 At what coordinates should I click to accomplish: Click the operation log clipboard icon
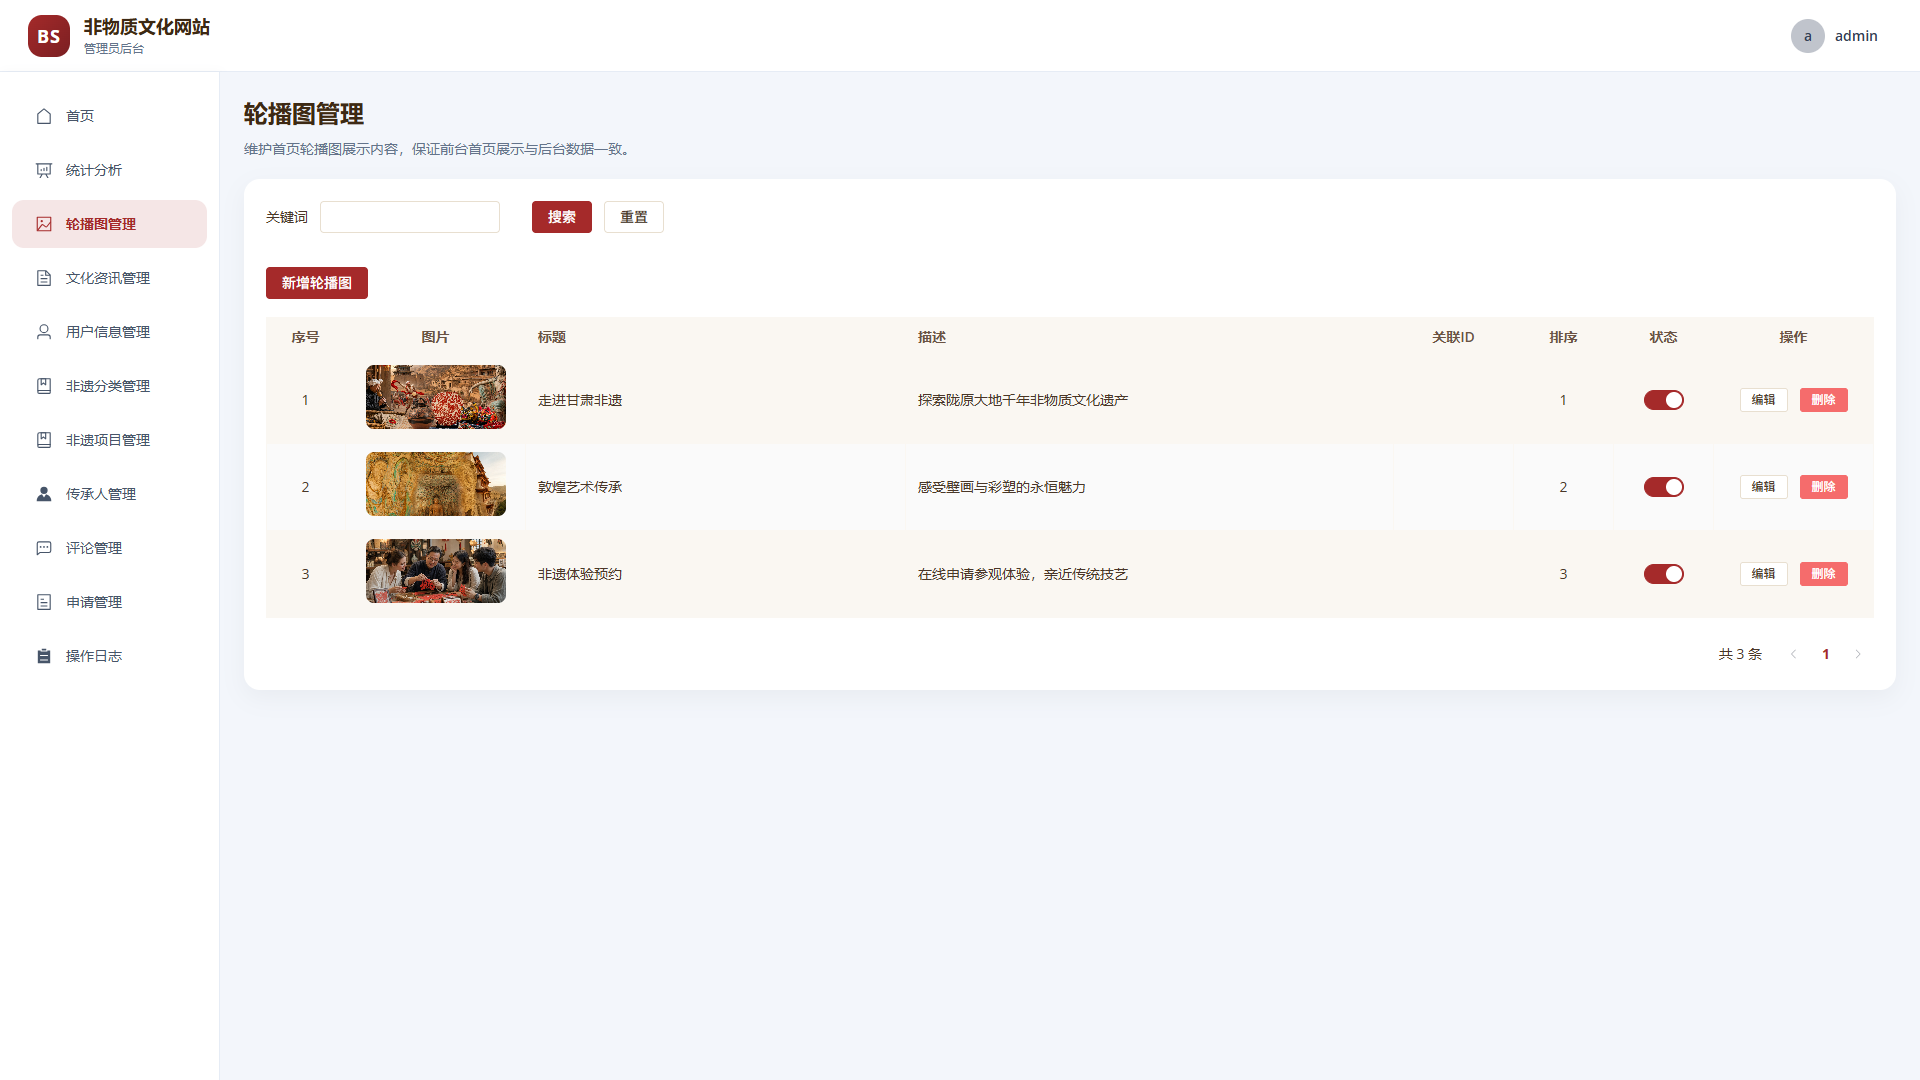click(44, 656)
